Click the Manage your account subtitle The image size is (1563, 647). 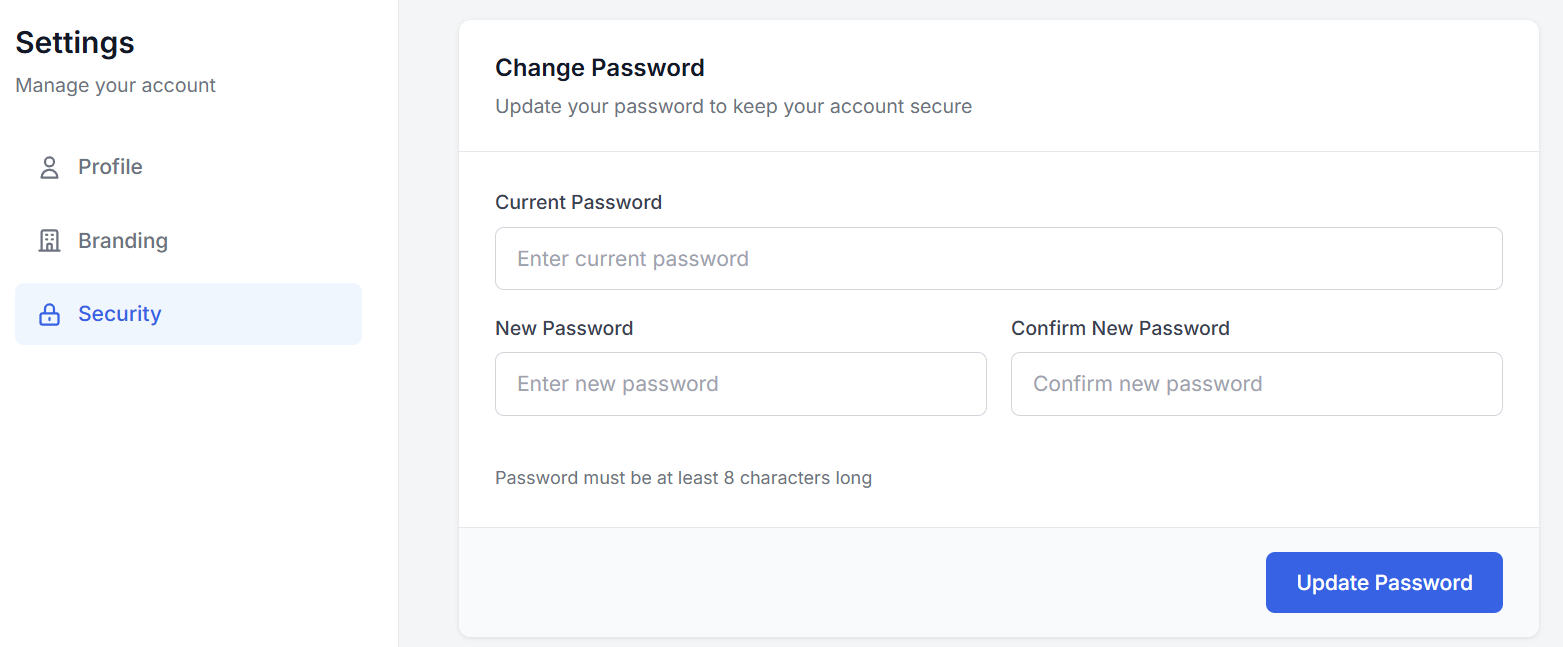tap(116, 86)
